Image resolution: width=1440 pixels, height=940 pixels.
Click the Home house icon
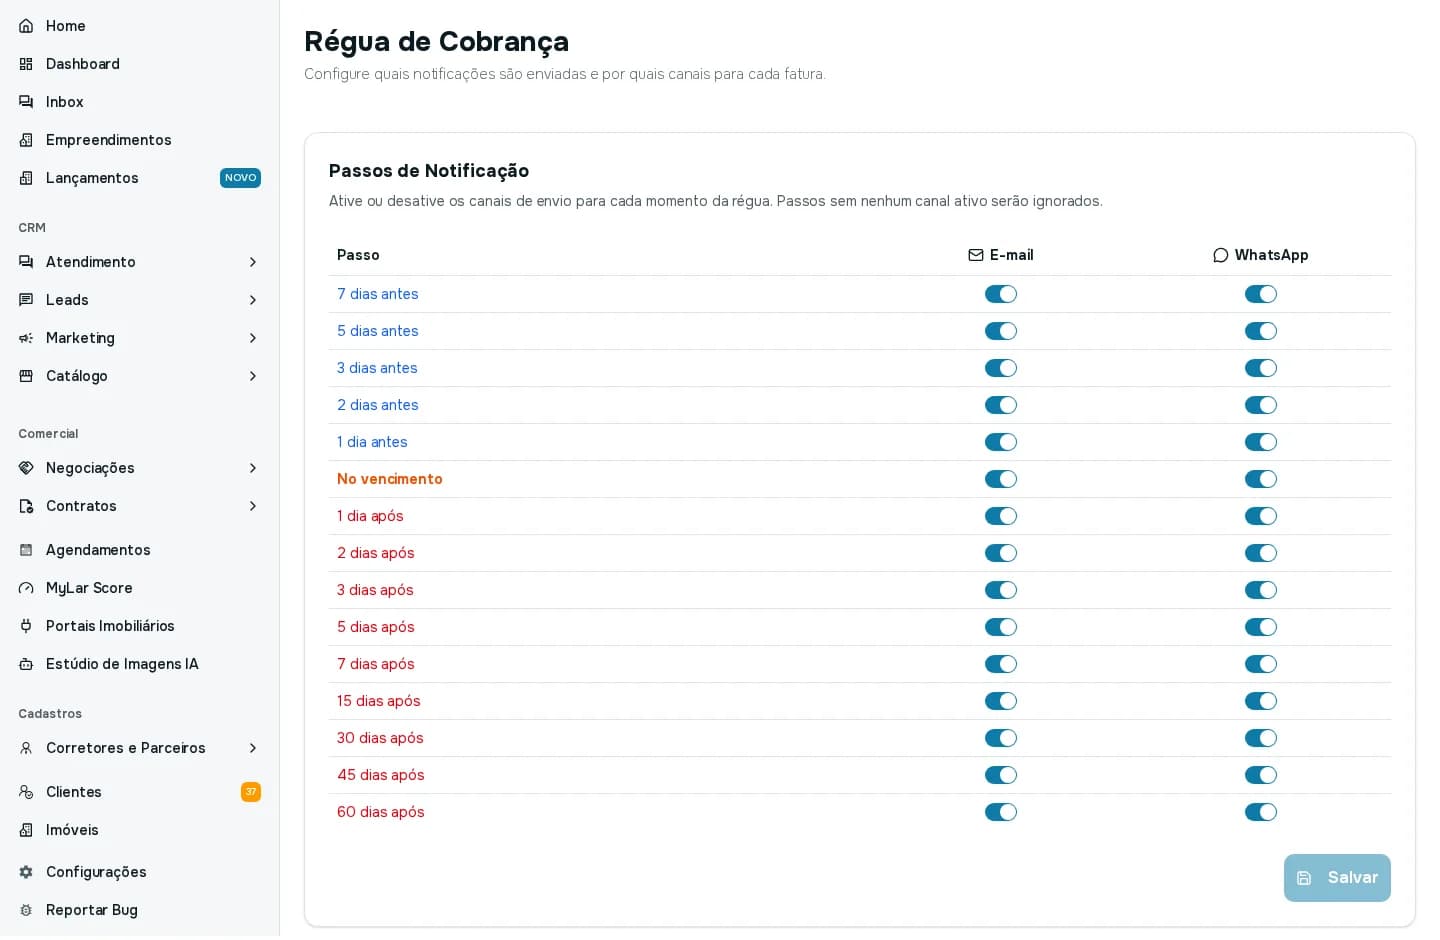(x=26, y=26)
